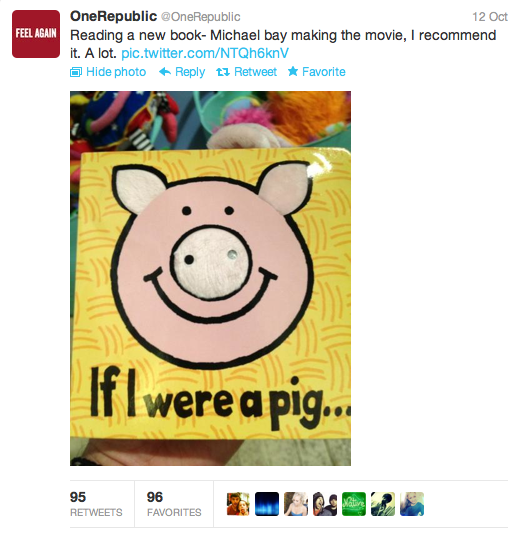Click the Retweet arrows icon
513x538 pixels.
223,72
